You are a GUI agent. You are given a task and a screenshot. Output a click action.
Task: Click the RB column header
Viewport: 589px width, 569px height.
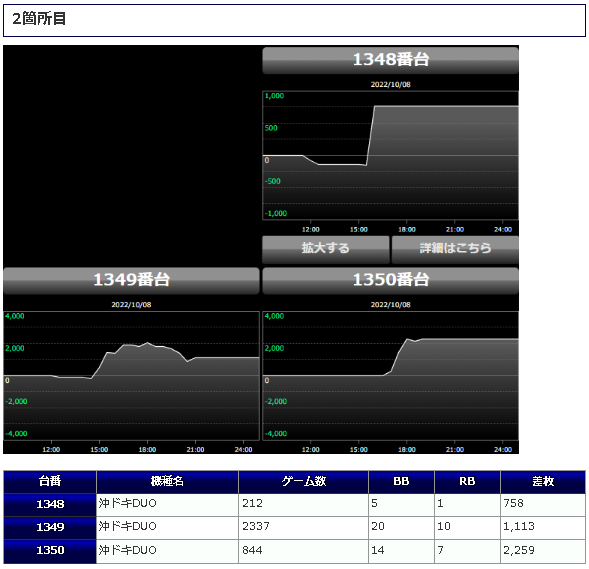(467, 481)
